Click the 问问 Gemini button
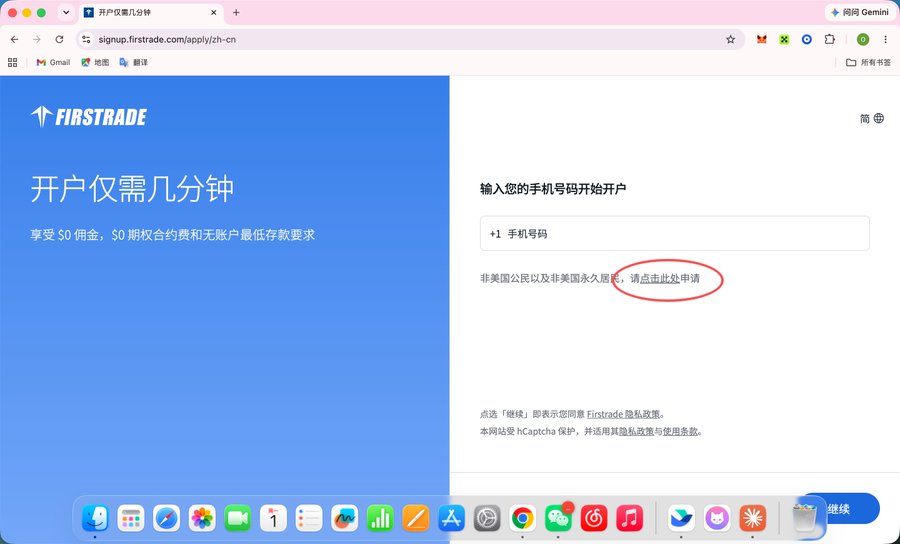Screen dimensions: 900x544 point(860,13)
